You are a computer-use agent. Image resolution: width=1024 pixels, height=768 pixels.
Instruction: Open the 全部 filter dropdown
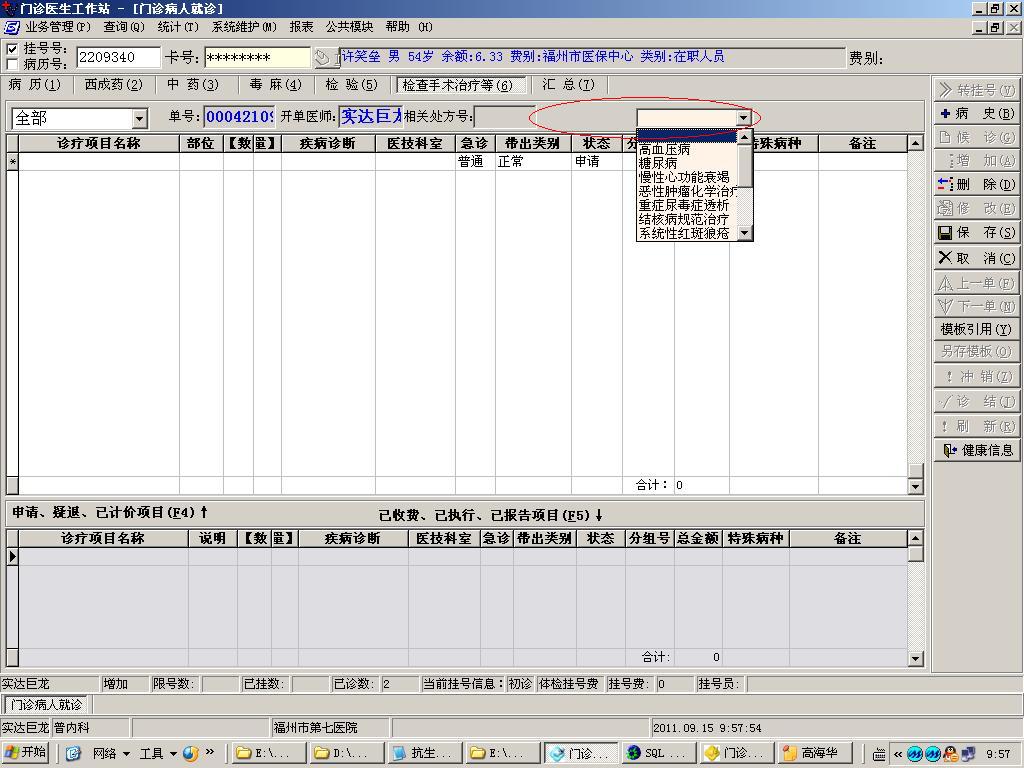139,119
